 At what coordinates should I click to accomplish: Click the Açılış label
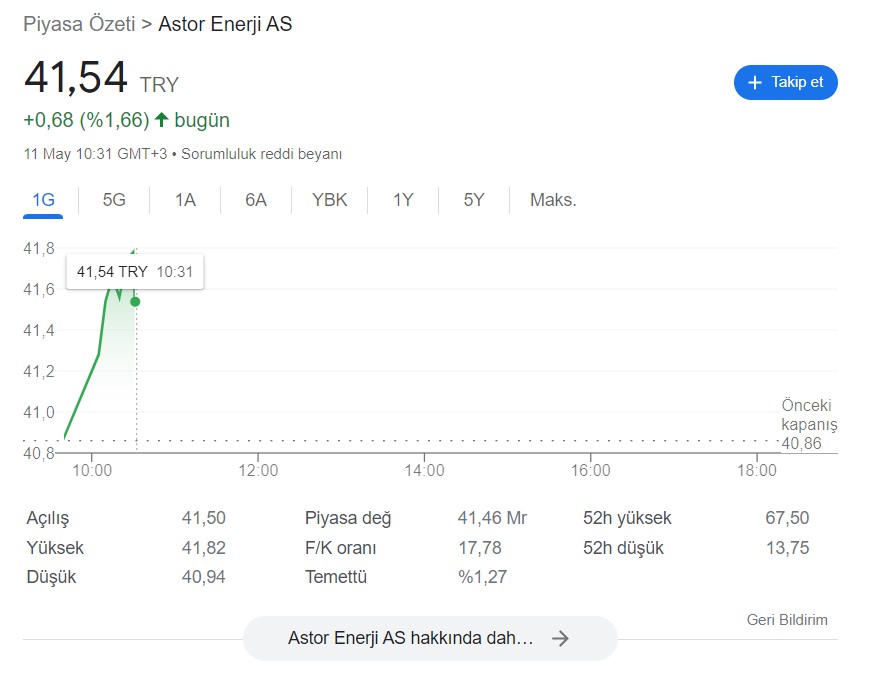(x=48, y=518)
